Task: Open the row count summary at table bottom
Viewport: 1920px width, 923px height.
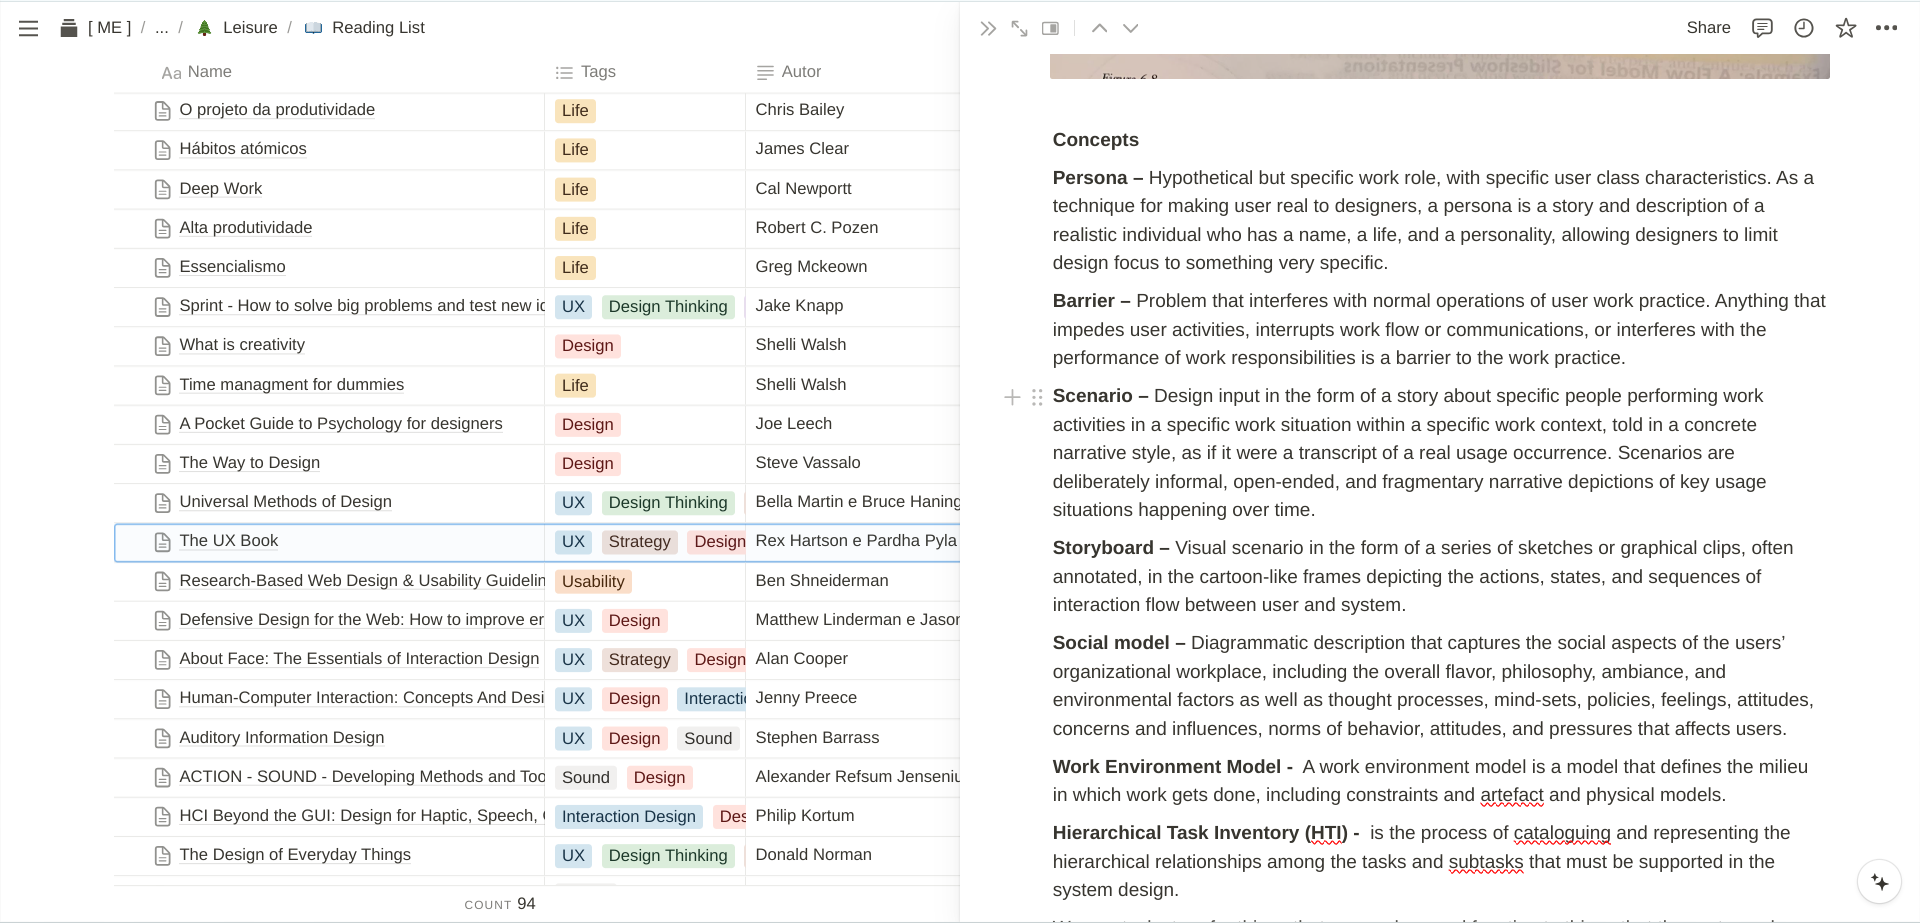Action: pyautogui.click(x=500, y=904)
